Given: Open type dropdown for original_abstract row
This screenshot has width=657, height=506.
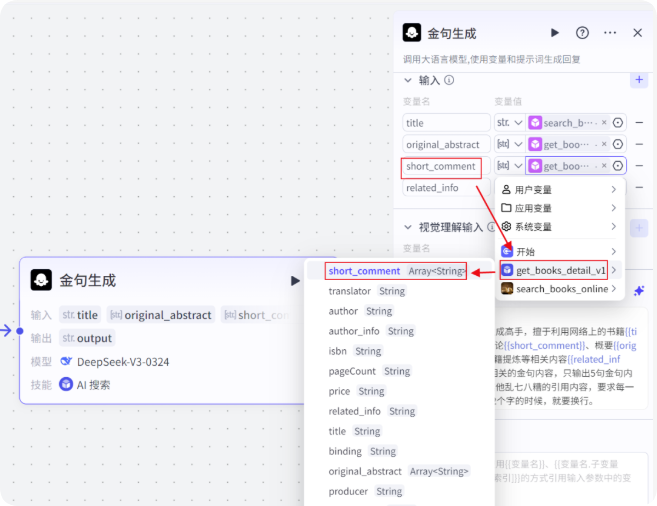Looking at the screenshot, I should [510, 145].
